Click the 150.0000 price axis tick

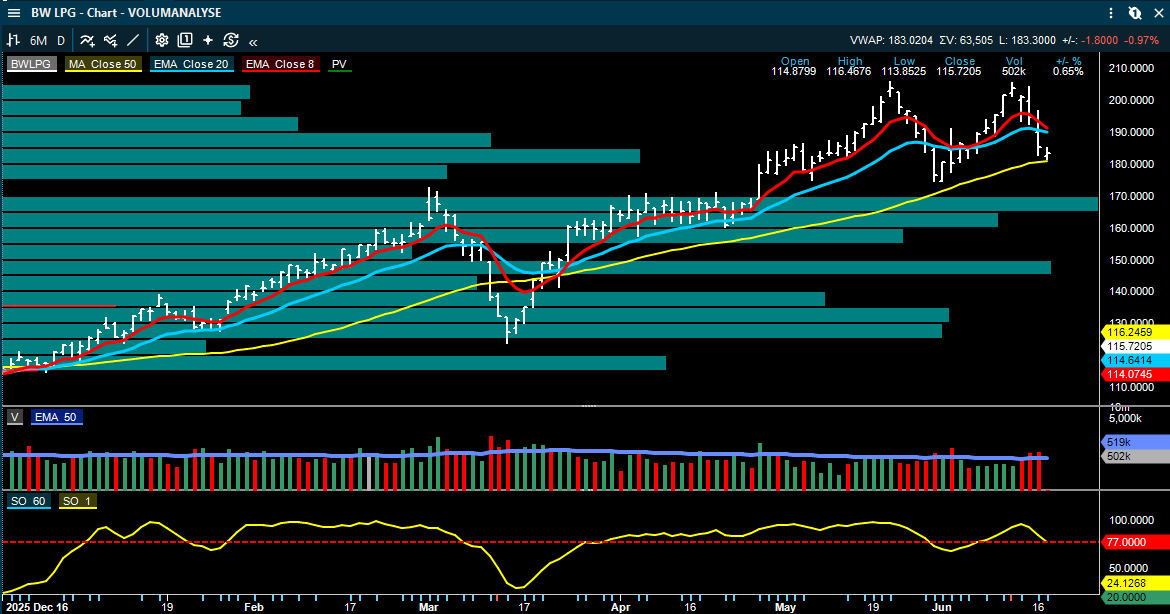[1131, 260]
